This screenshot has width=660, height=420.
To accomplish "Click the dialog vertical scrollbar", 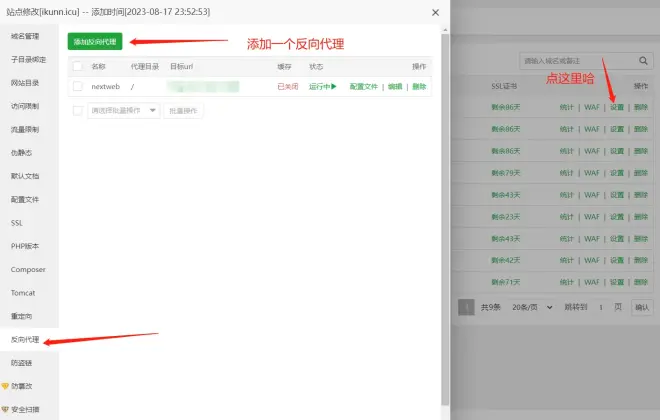I will pos(445,219).
